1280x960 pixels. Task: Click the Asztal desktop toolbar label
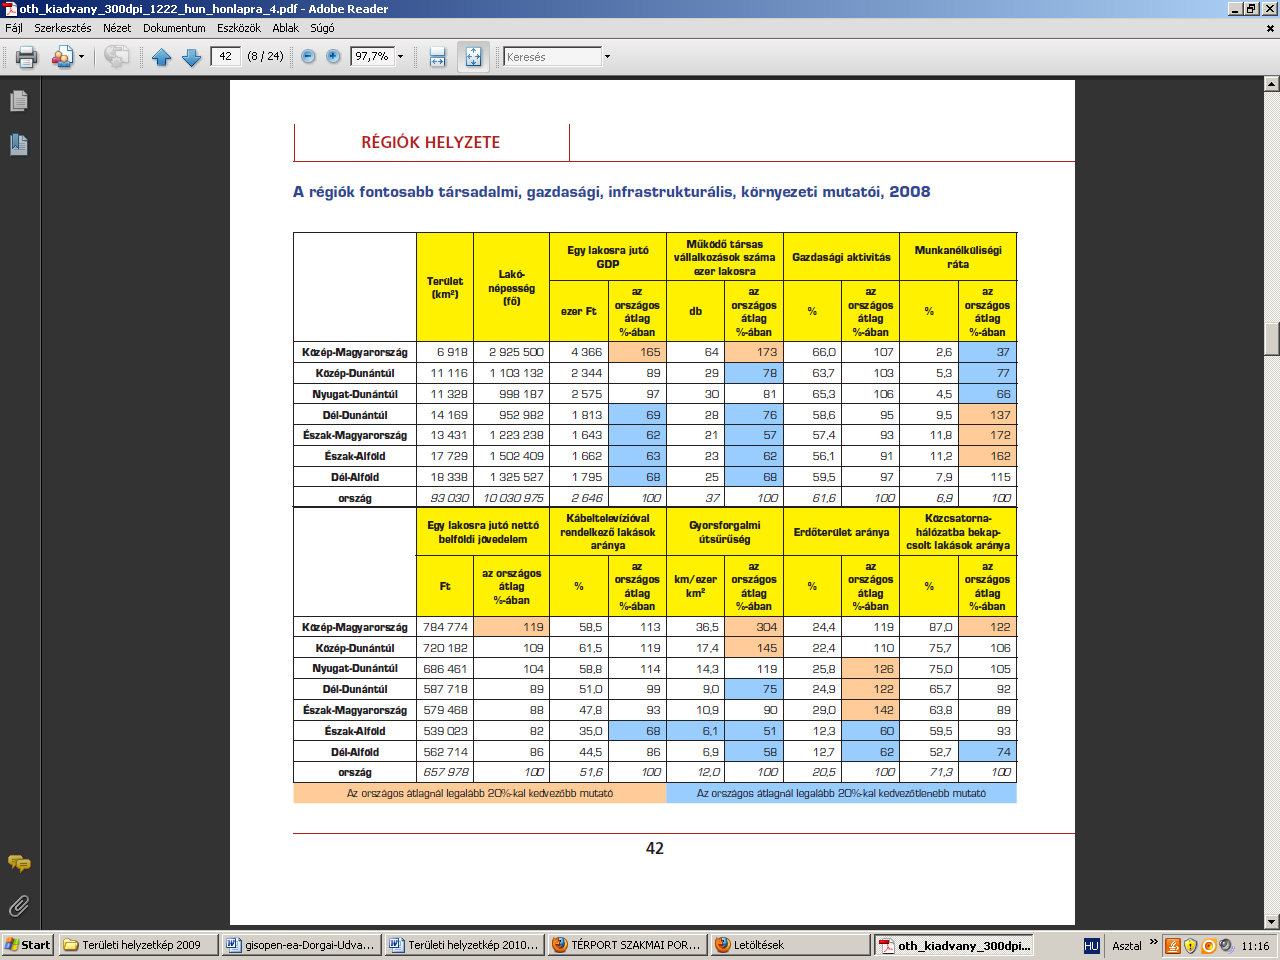tap(1126, 945)
